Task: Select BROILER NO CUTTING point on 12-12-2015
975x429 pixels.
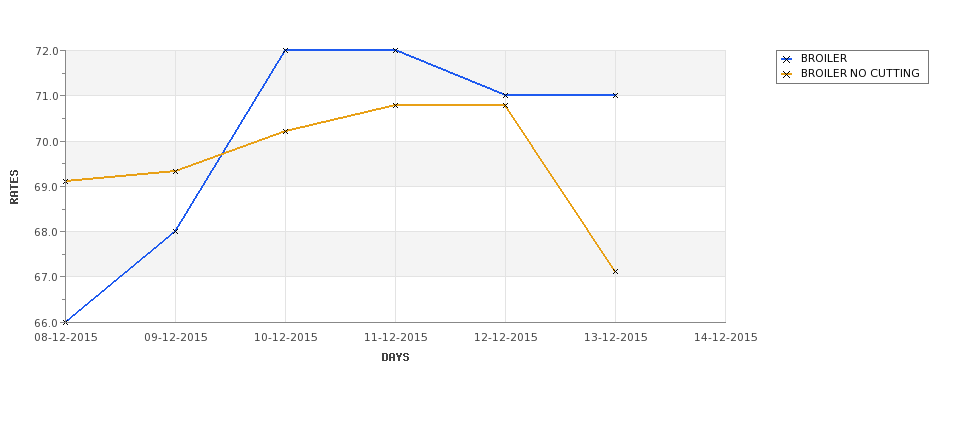Action: click(x=506, y=105)
